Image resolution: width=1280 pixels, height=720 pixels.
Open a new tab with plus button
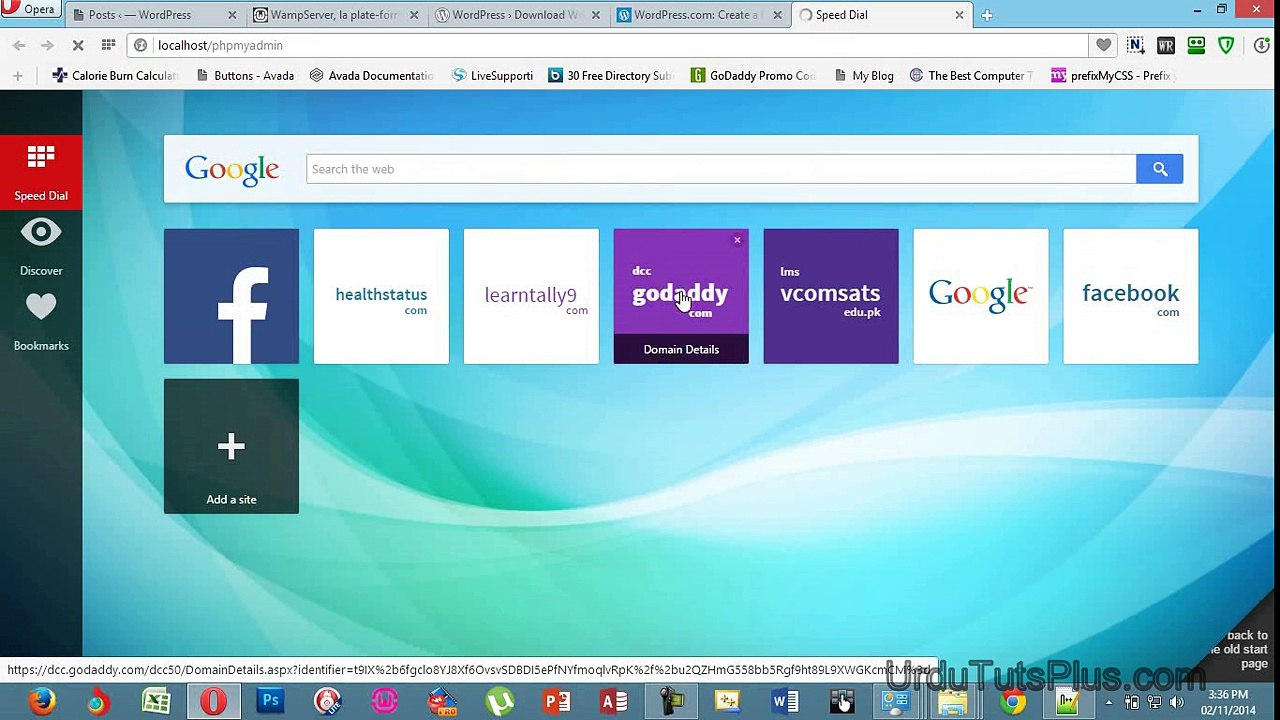tap(987, 15)
